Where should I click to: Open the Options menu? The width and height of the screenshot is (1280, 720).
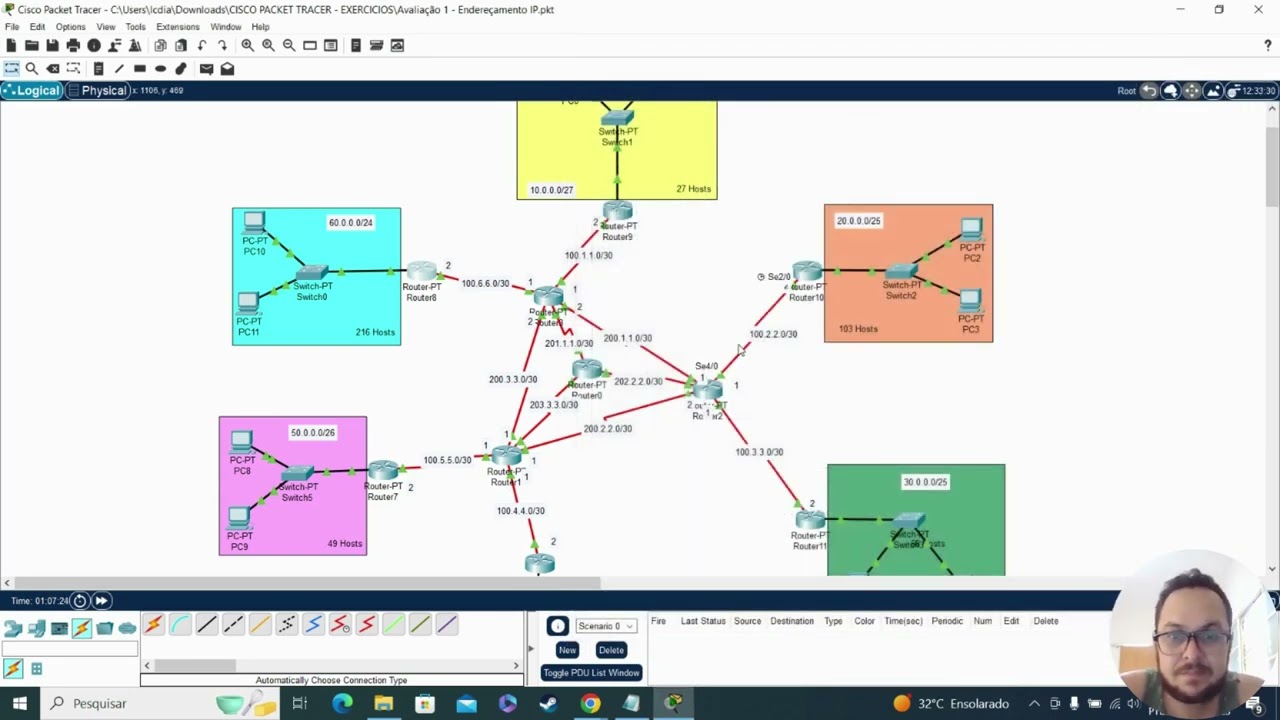tap(70, 27)
